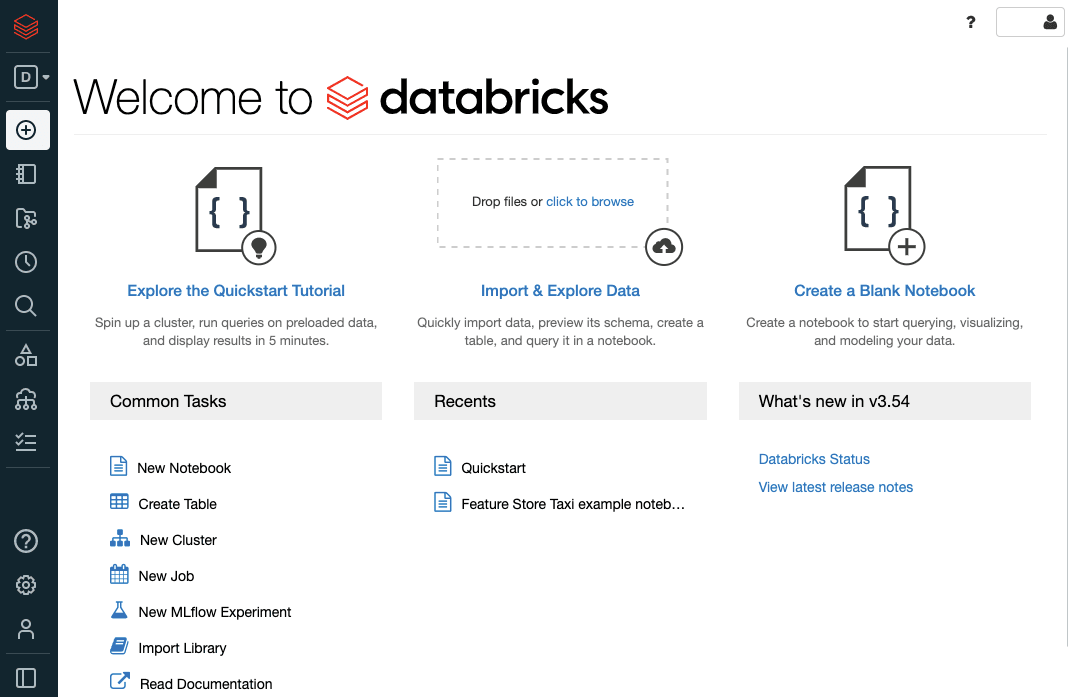The height and width of the screenshot is (697, 1068).
Task: Open the Recents clock icon in sidebar
Action: (26, 262)
